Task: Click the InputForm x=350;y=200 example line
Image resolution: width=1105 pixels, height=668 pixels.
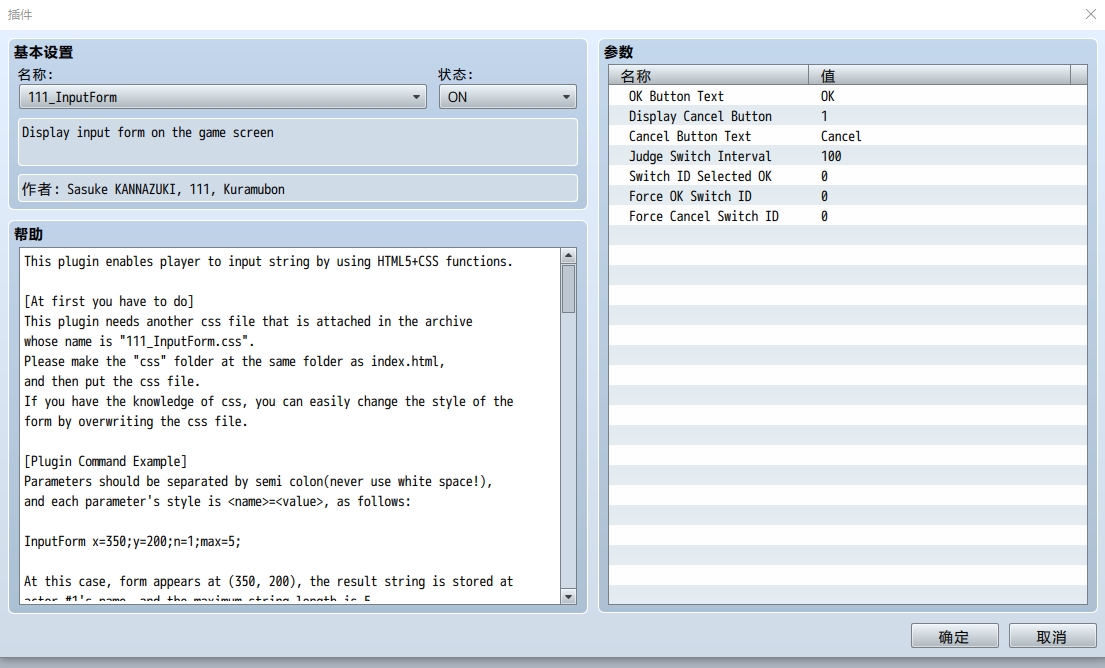Action: tap(132, 541)
